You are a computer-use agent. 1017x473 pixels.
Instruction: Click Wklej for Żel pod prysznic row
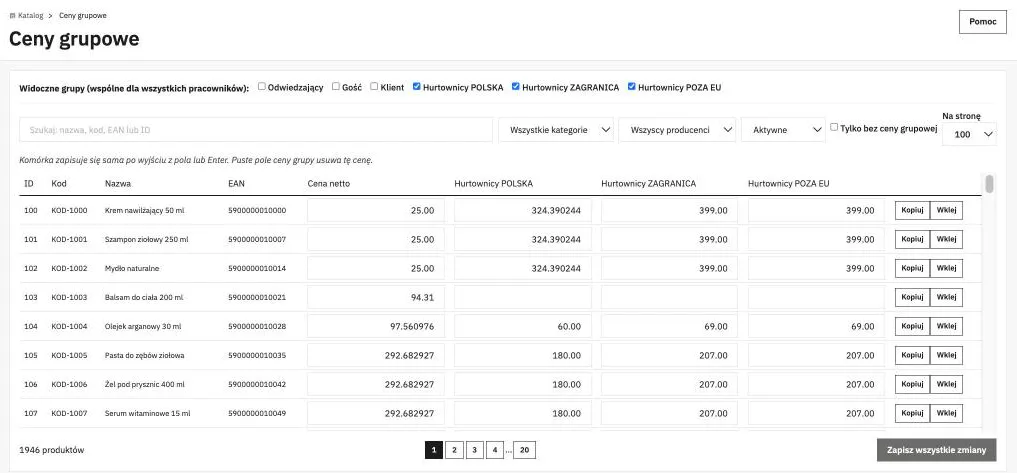pos(946,384)
